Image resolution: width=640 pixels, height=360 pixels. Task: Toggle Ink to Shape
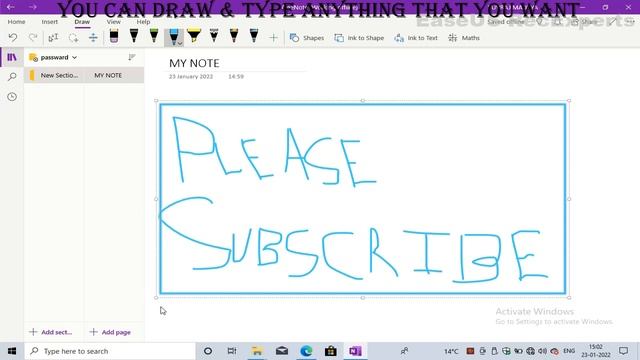359,38
